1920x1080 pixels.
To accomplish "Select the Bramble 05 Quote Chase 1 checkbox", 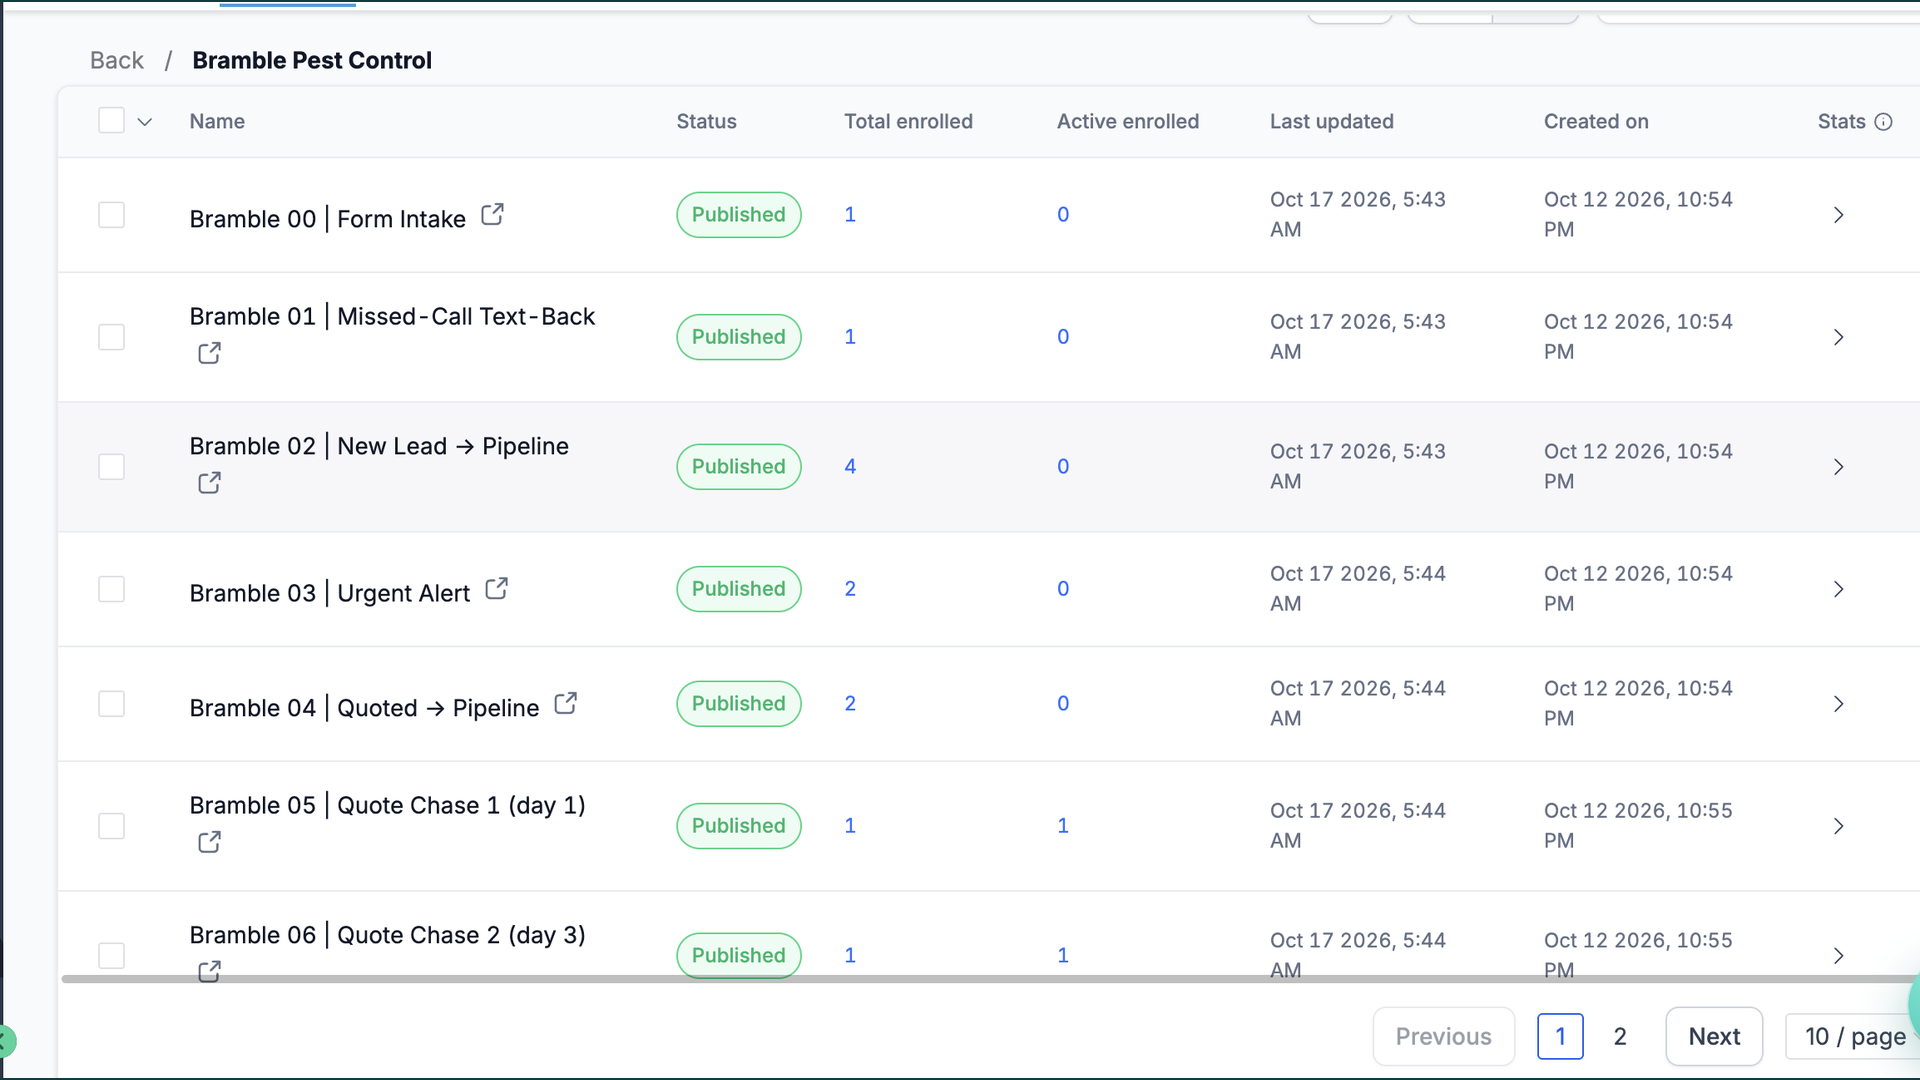I will (111, 826).
